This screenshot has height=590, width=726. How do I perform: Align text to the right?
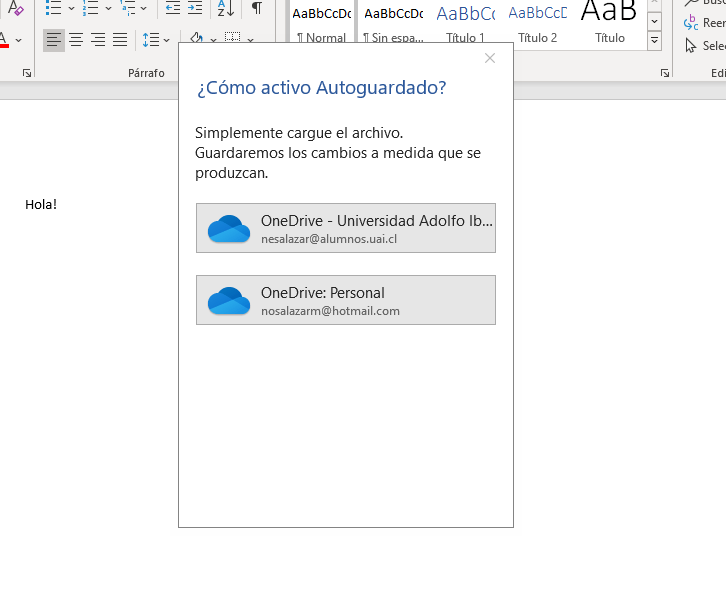pyautogui.click(x=98, y=40)
